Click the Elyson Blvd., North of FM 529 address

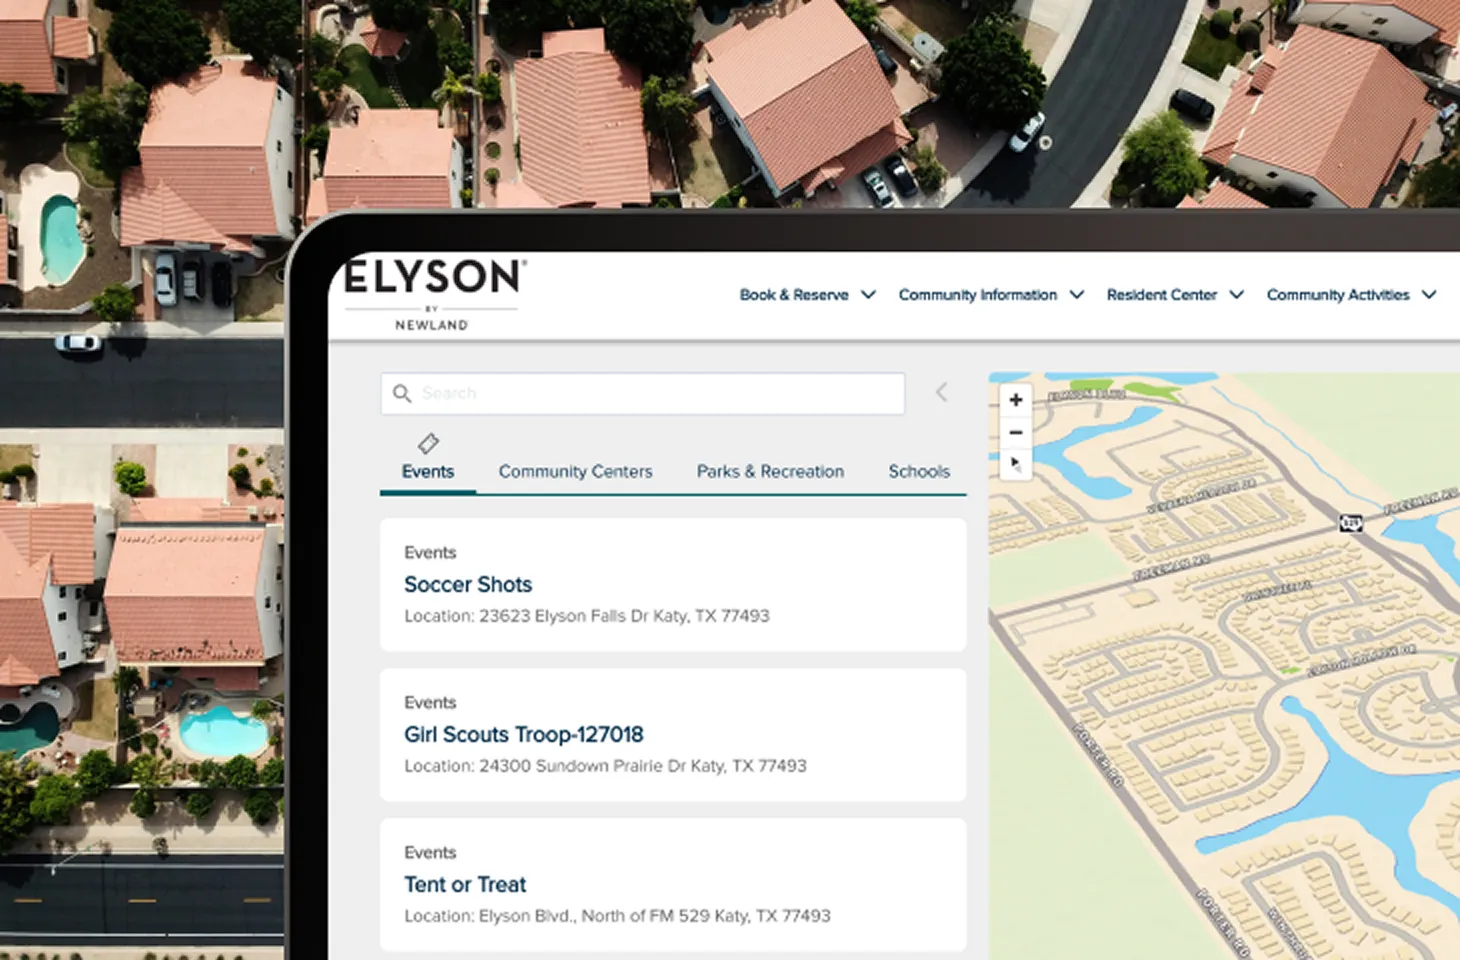click(x=655, y=916)
